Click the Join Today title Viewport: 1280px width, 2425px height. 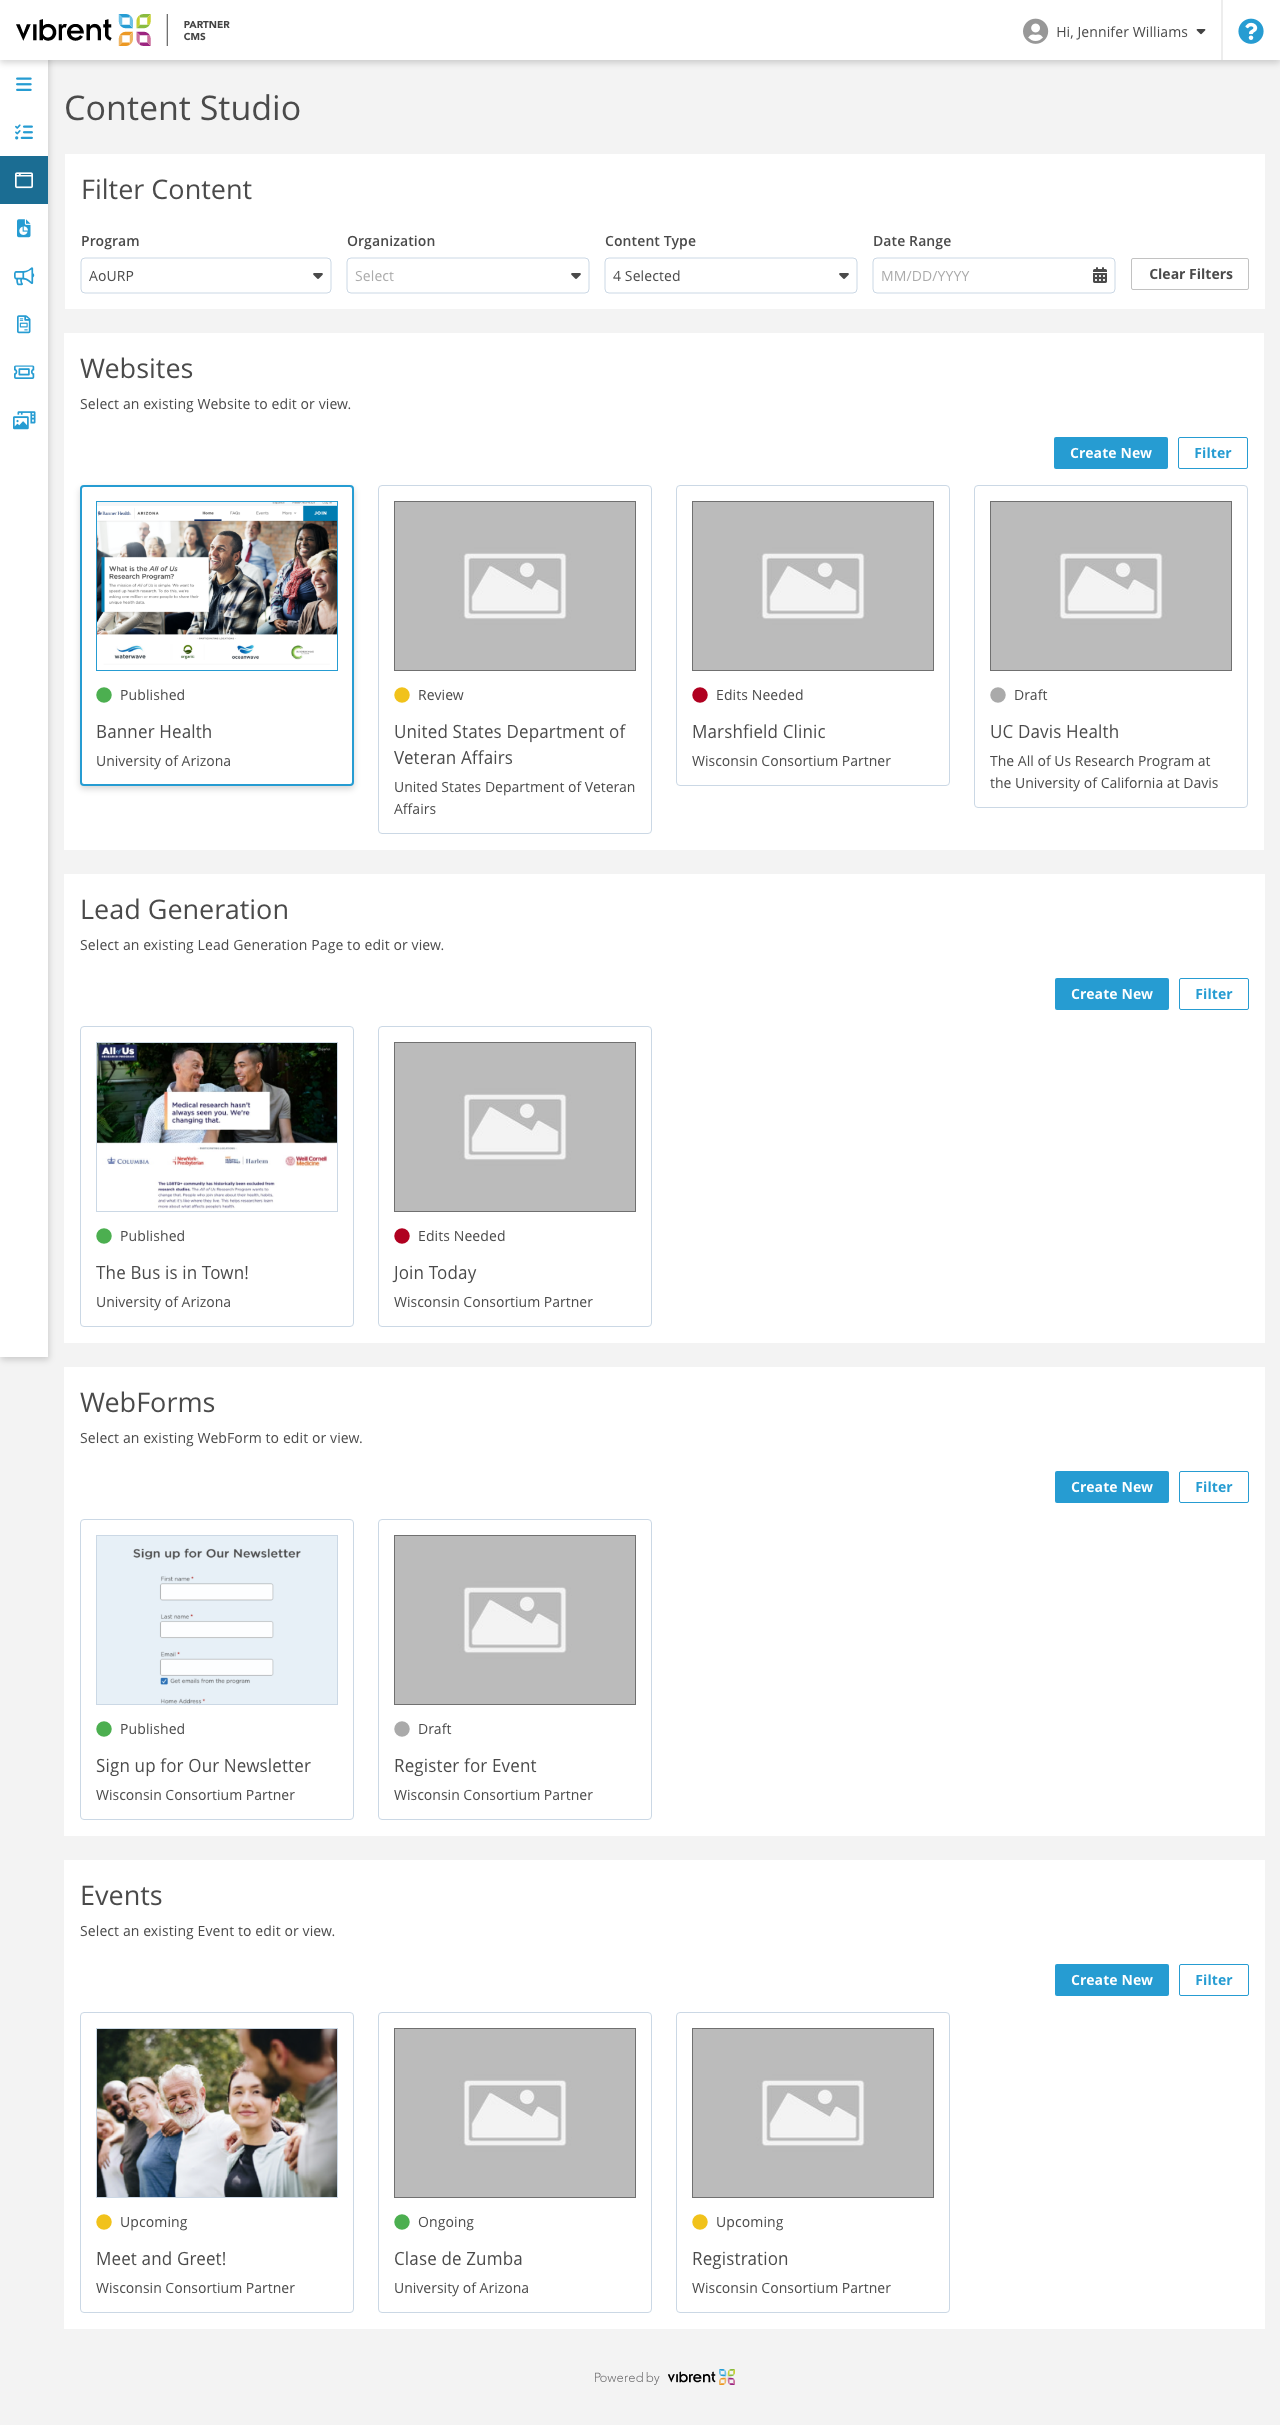[x=435, y=1273]
